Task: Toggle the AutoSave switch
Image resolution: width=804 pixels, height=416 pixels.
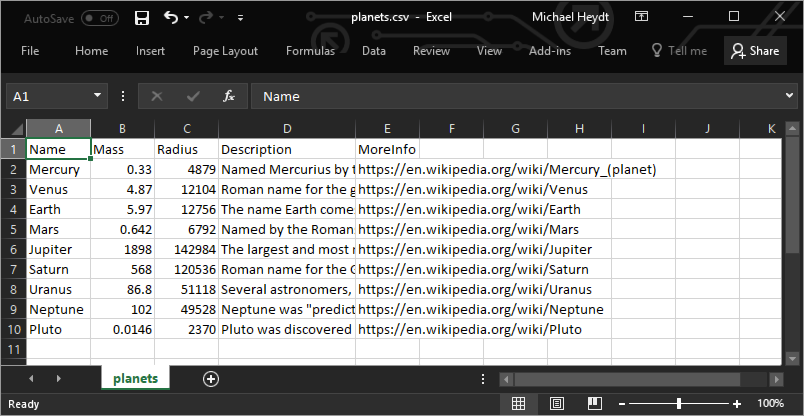Action: point(100,18)
